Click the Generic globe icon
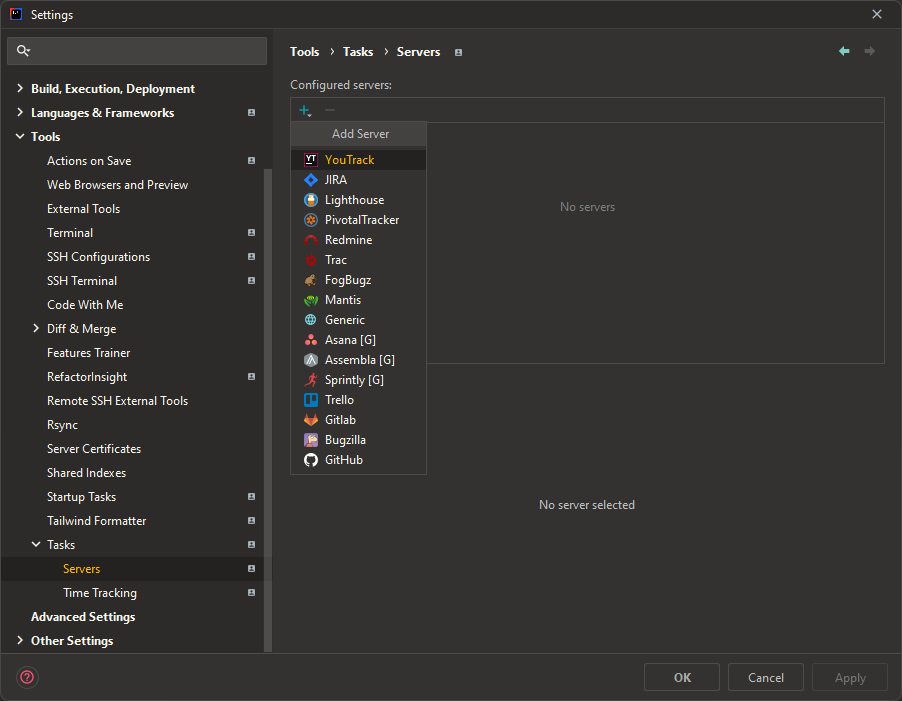 click(311, 320)
